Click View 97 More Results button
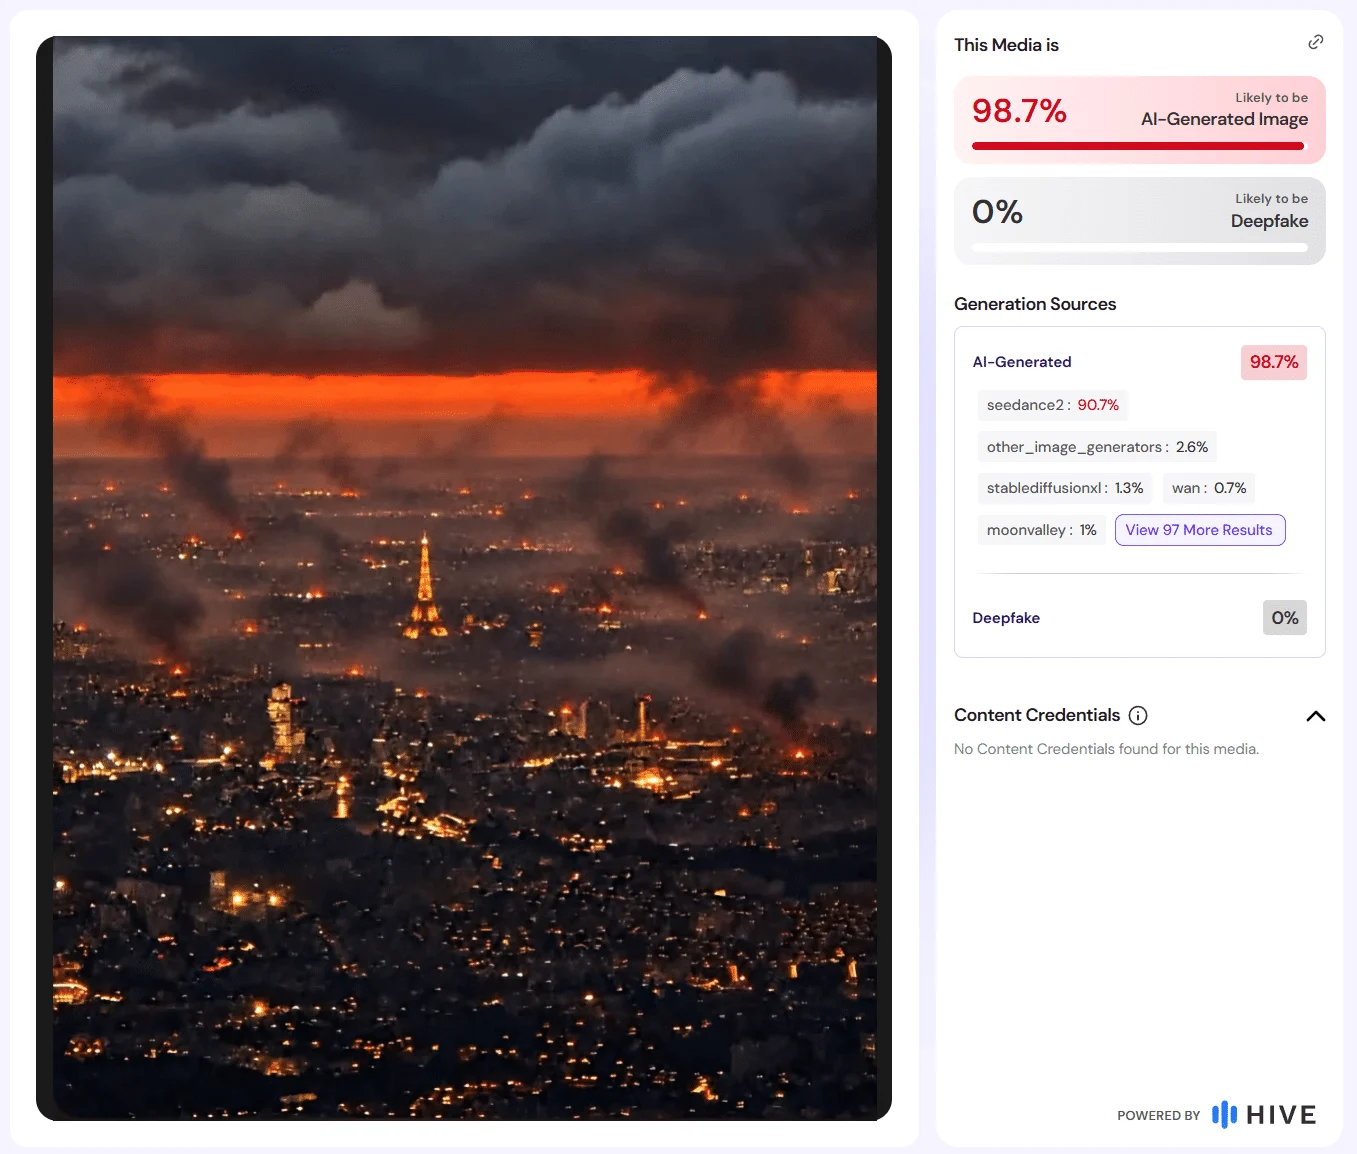 click(1199, 530)
